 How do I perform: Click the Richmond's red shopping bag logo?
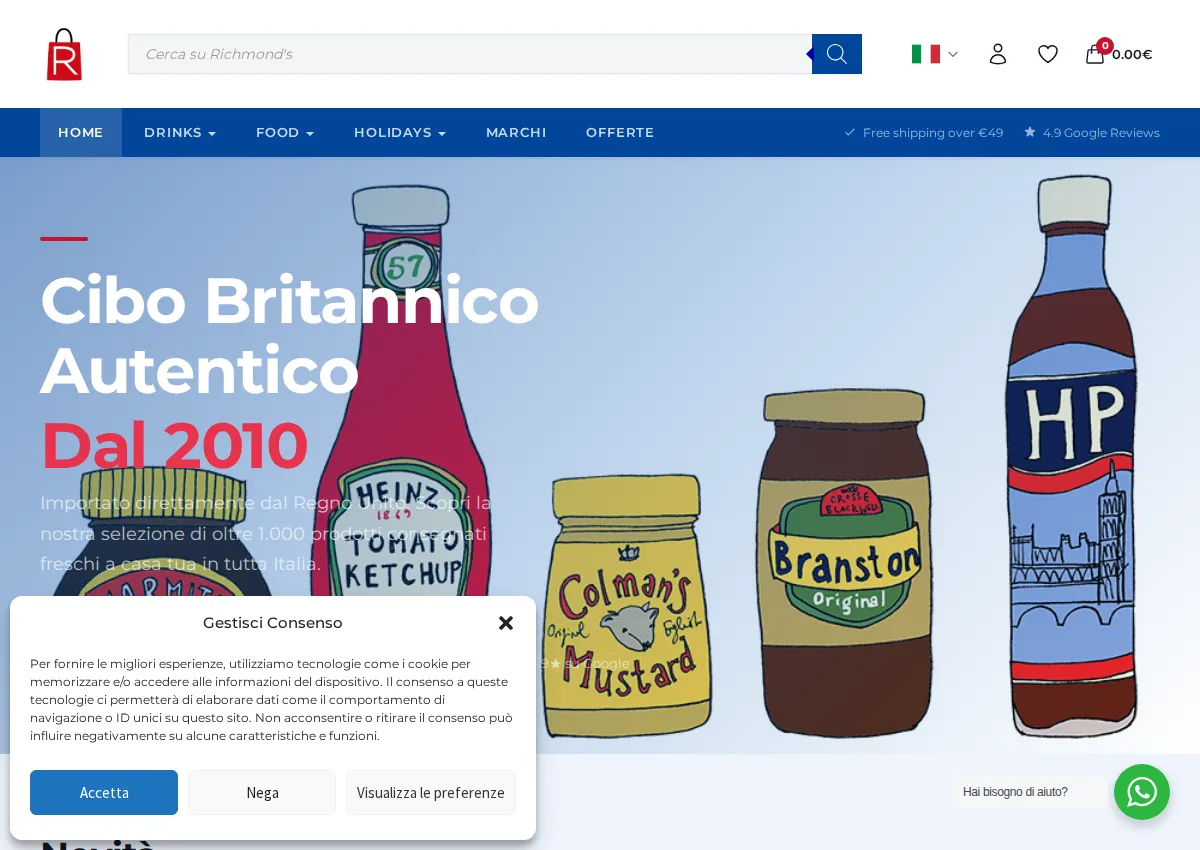(x=64, y=54)
